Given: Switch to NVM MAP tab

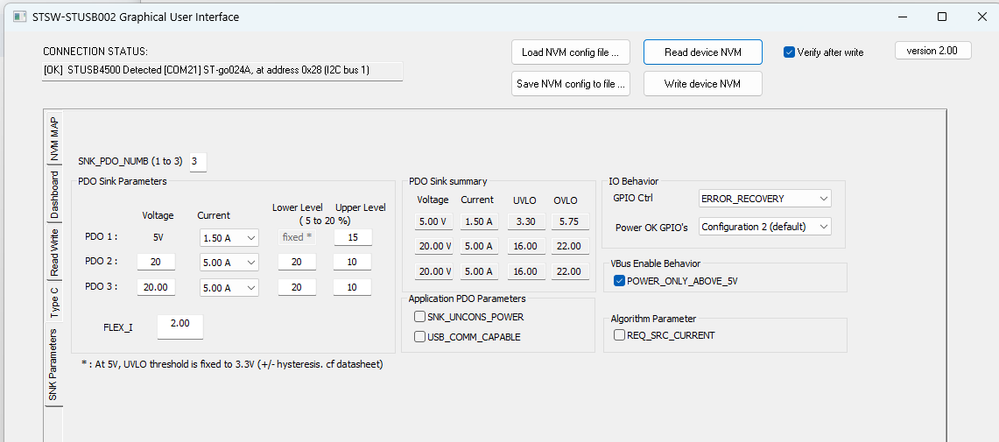Looking at the screenshot, I should [54, 139].
